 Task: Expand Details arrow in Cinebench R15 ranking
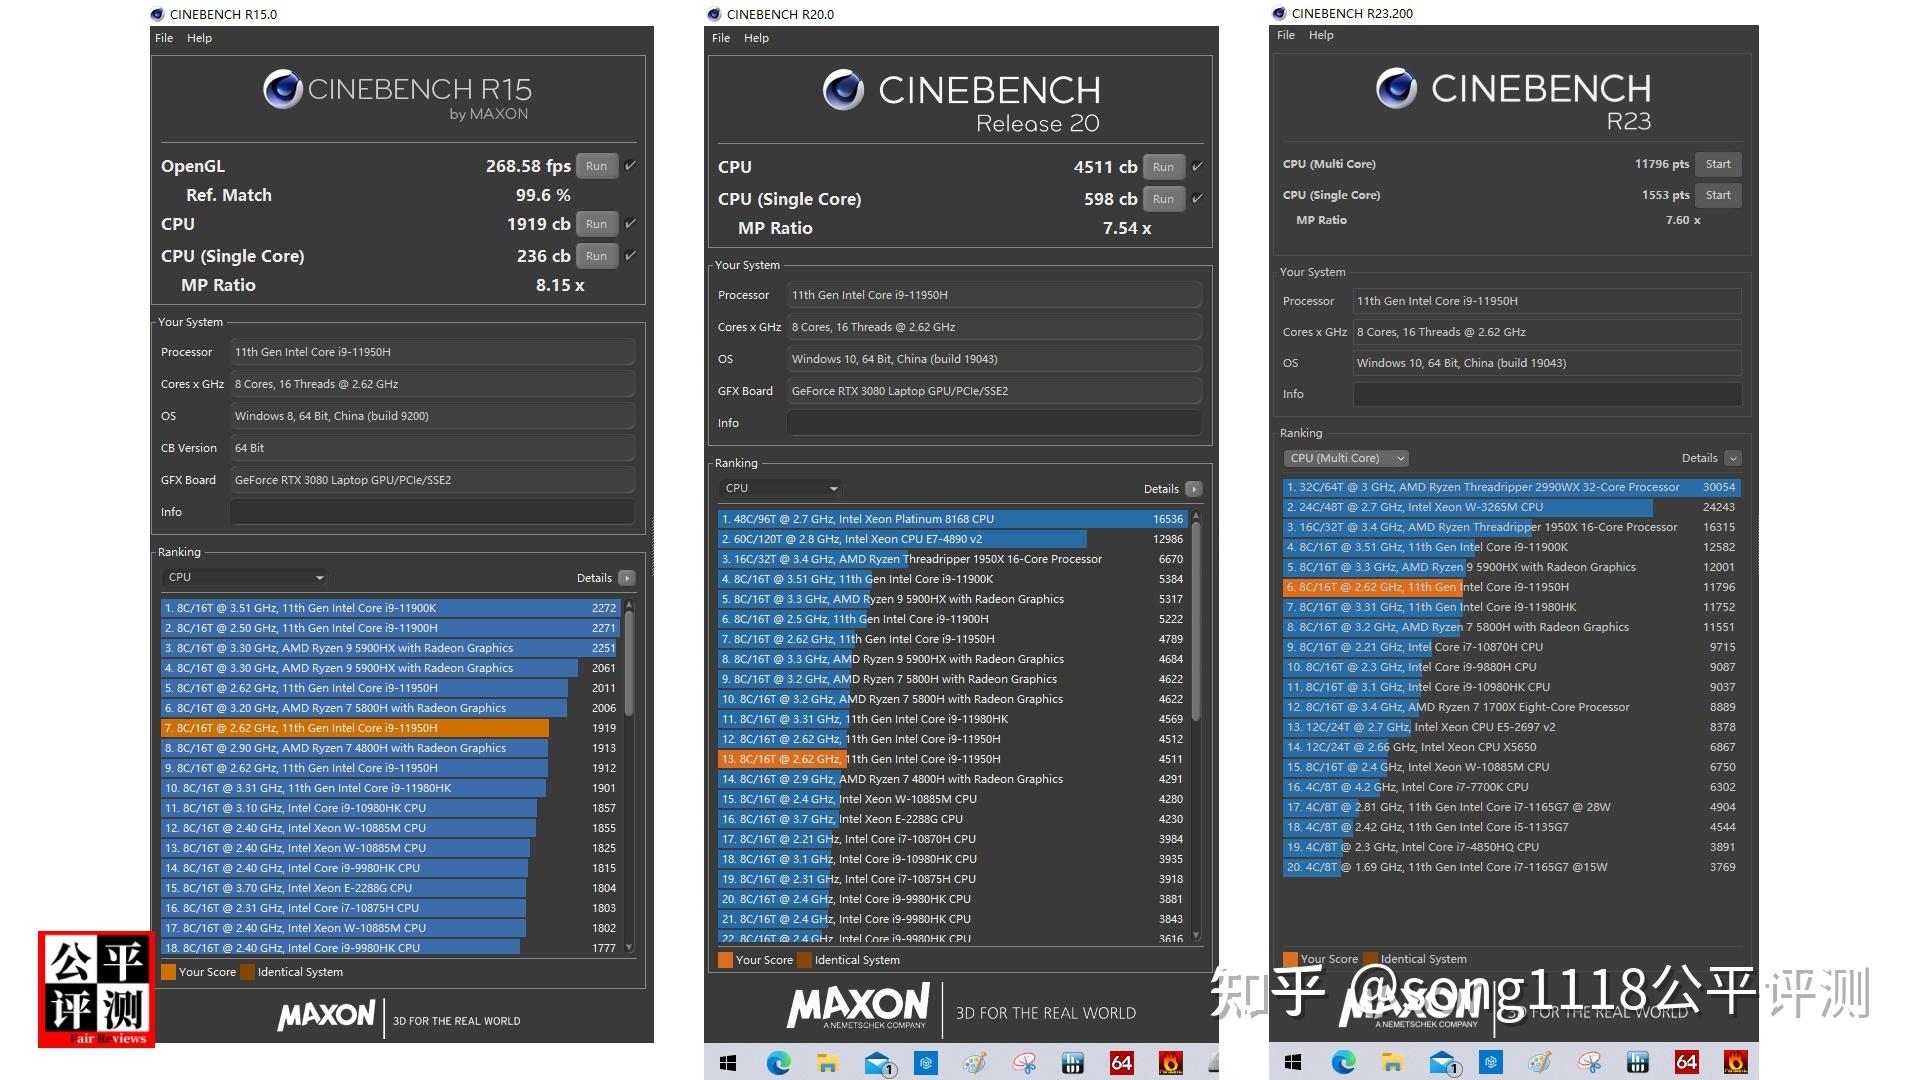627,578
